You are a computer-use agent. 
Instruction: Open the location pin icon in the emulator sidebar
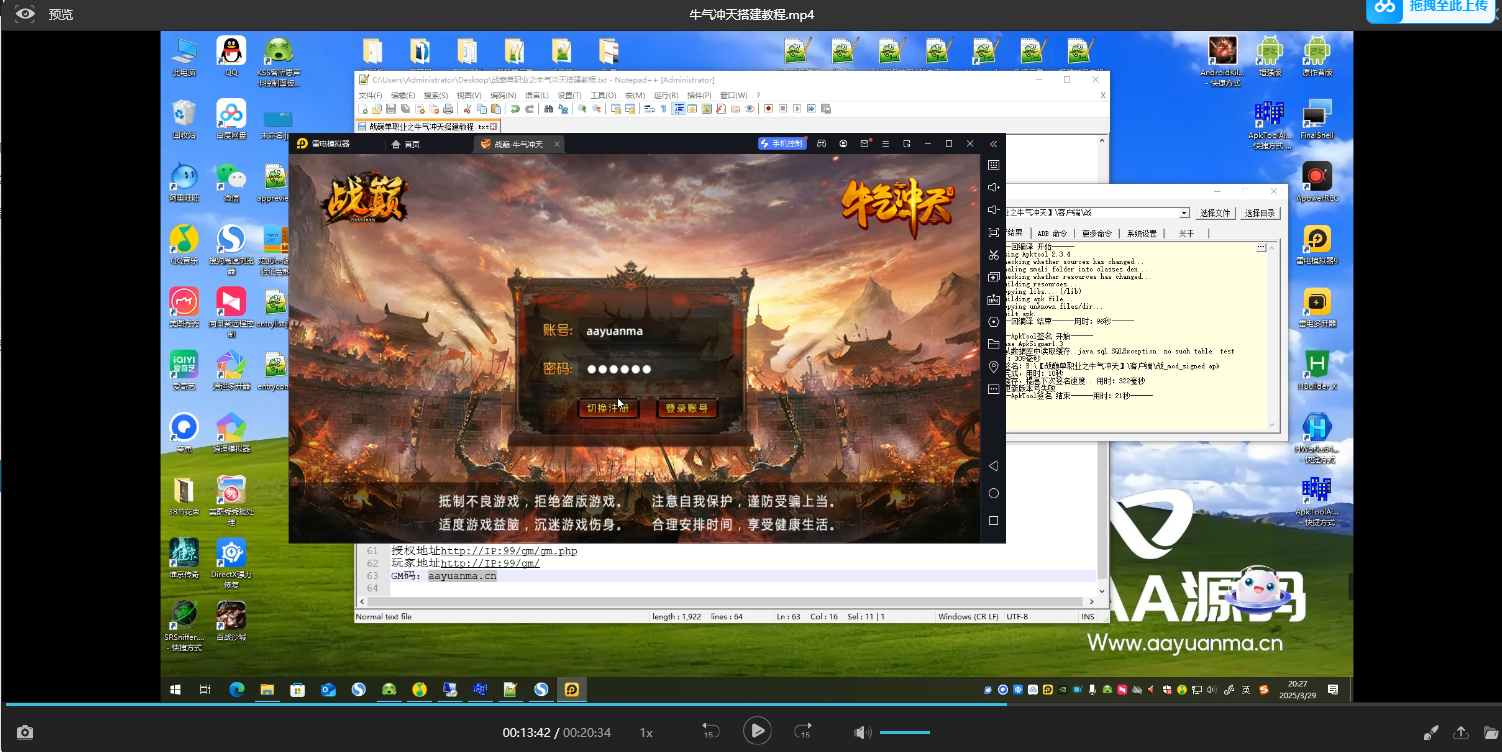click(x=993, y=367)
